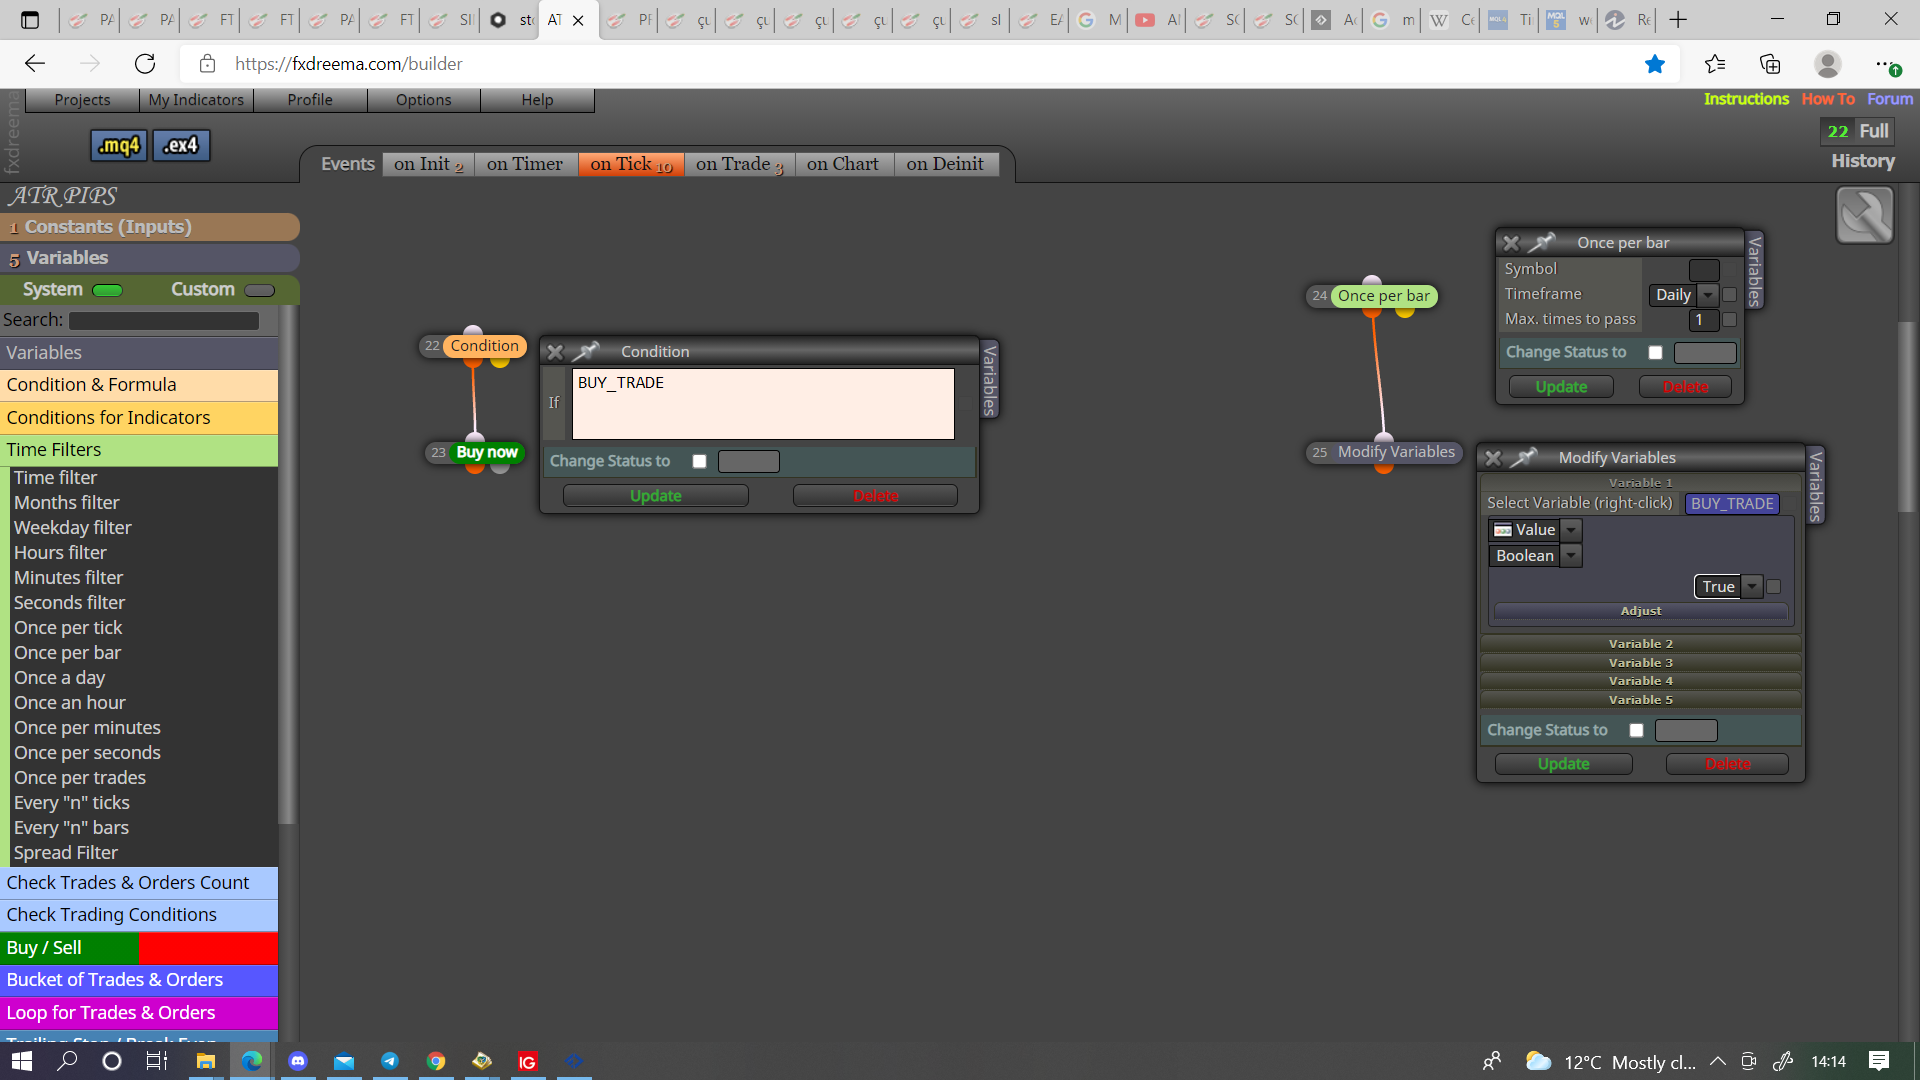Click Update in the Condition panel

point(656,496)
